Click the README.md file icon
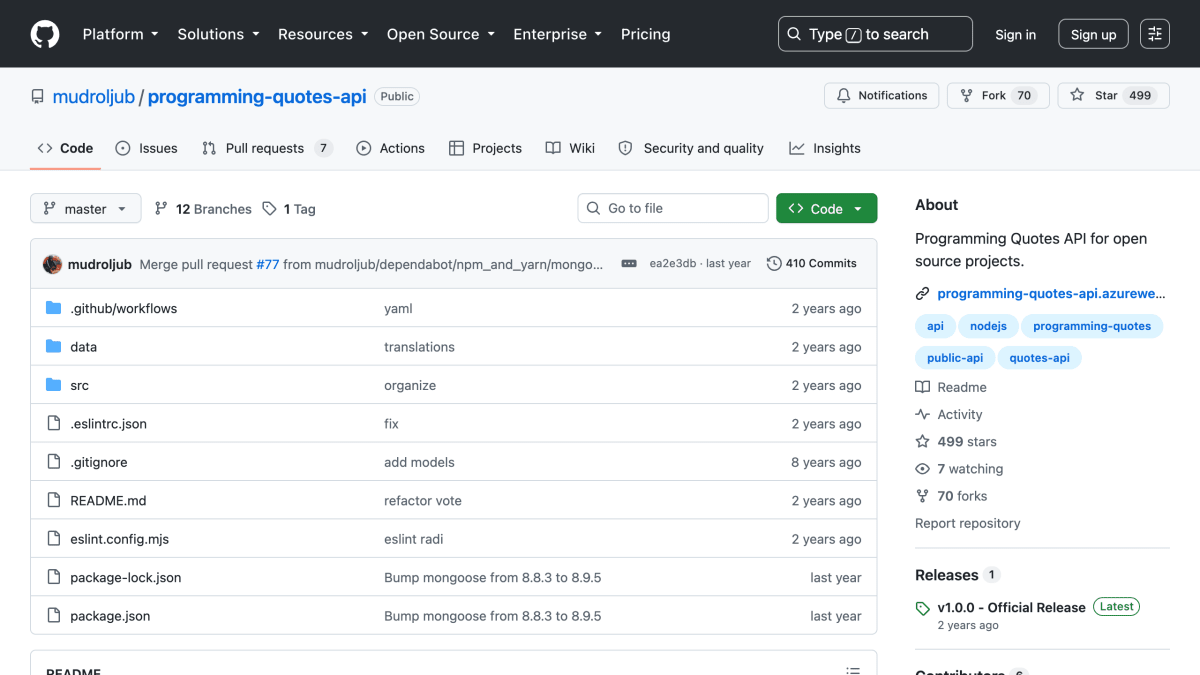The height and width of the screenshot is (675, 1200). 54,501
